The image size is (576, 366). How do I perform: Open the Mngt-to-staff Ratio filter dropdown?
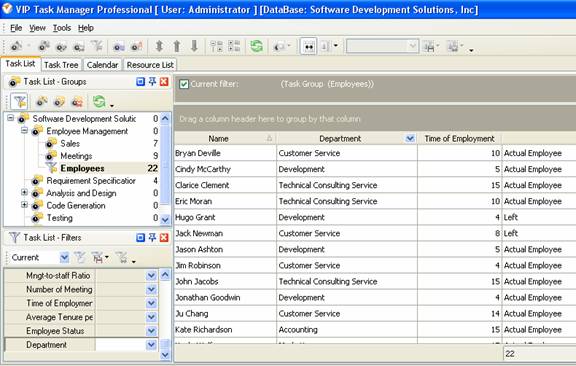151,276
